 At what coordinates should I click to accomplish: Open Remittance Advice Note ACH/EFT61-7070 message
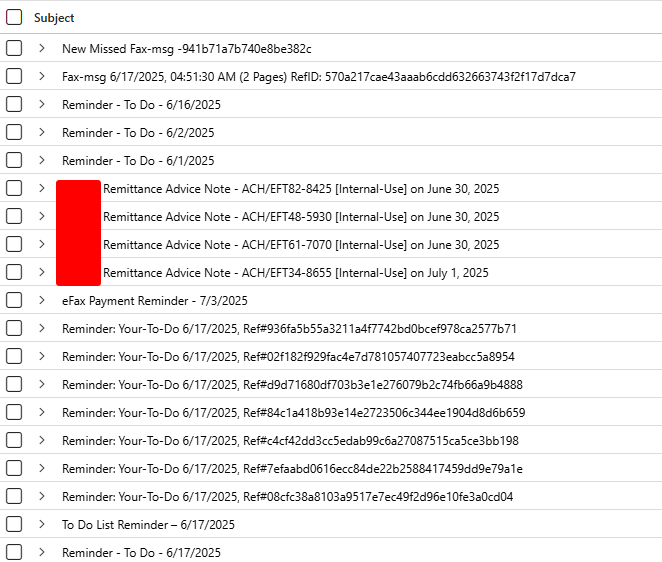pyautogui.click(x=301, y=245)
